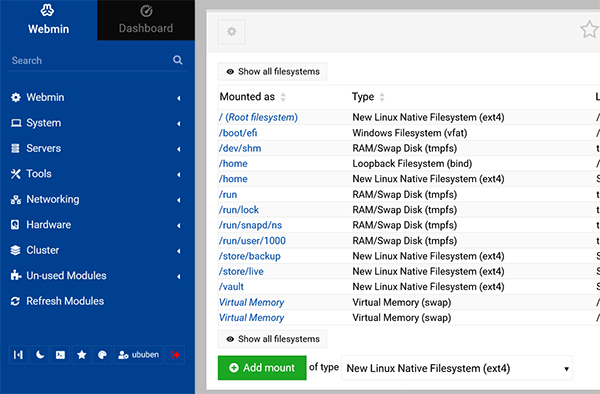Open the Networking menu category
This screenshot has width=600, height=394.
(x=97, y=200)
